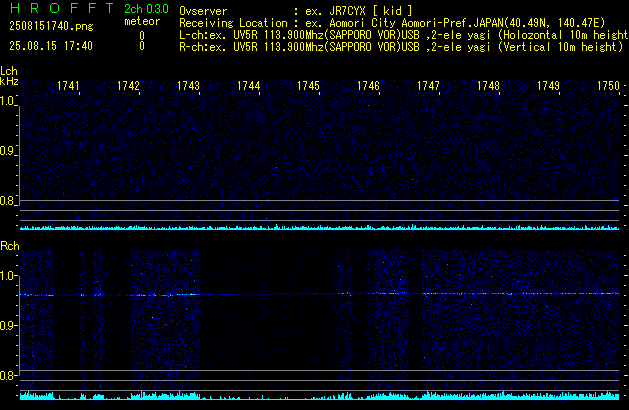The width and height of the screenshot is (629, 410).
Task: Click the Lch 1.0 kHz axis label
Action: pyautogui.click(x=7, y=101)
